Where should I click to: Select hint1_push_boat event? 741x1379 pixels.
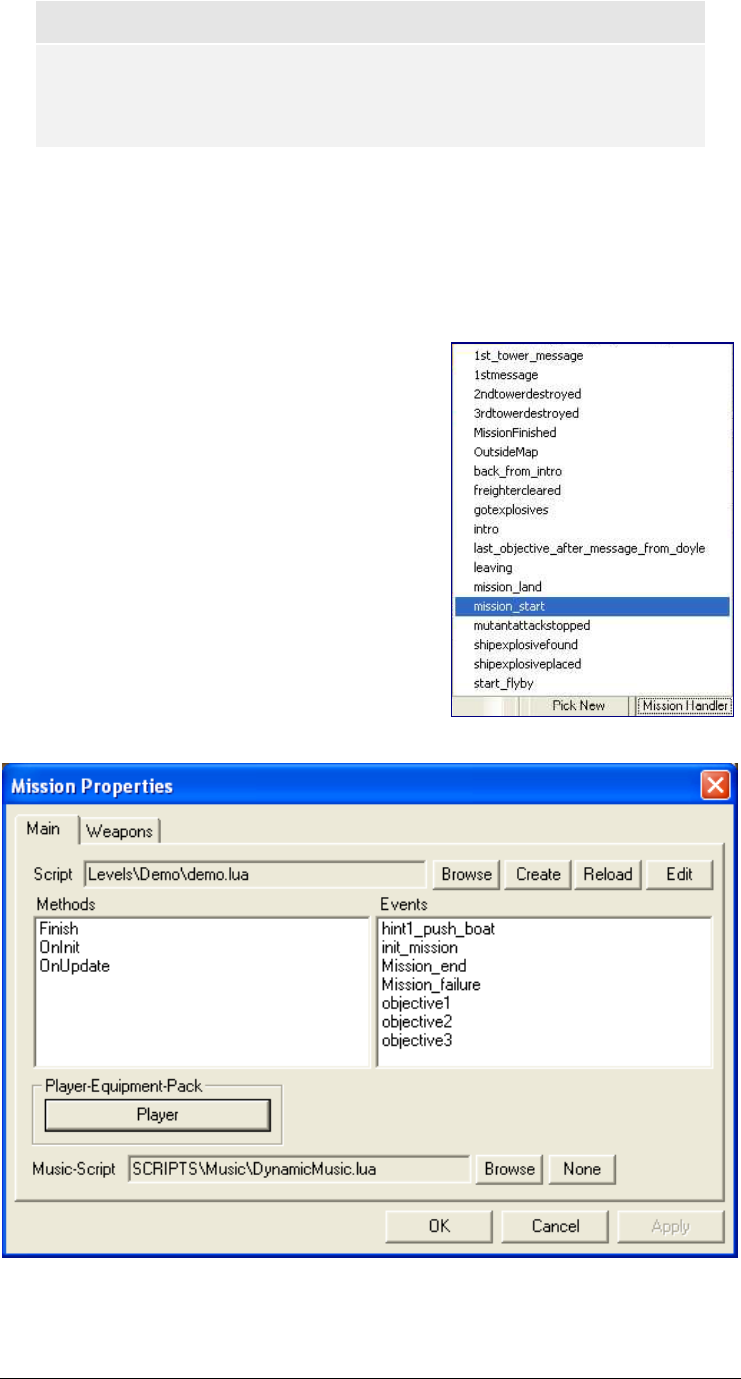pos(438,930)
